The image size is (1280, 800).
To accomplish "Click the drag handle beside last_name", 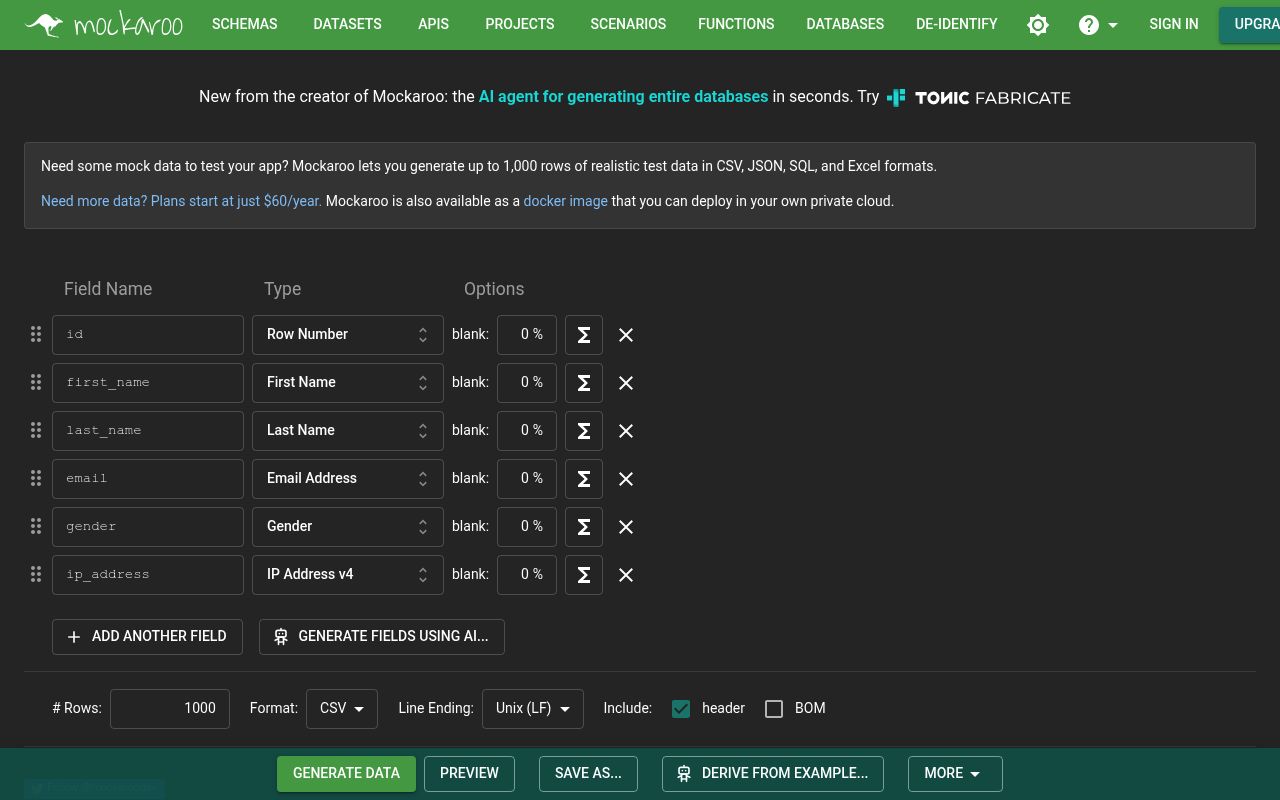I will (35, 430).
